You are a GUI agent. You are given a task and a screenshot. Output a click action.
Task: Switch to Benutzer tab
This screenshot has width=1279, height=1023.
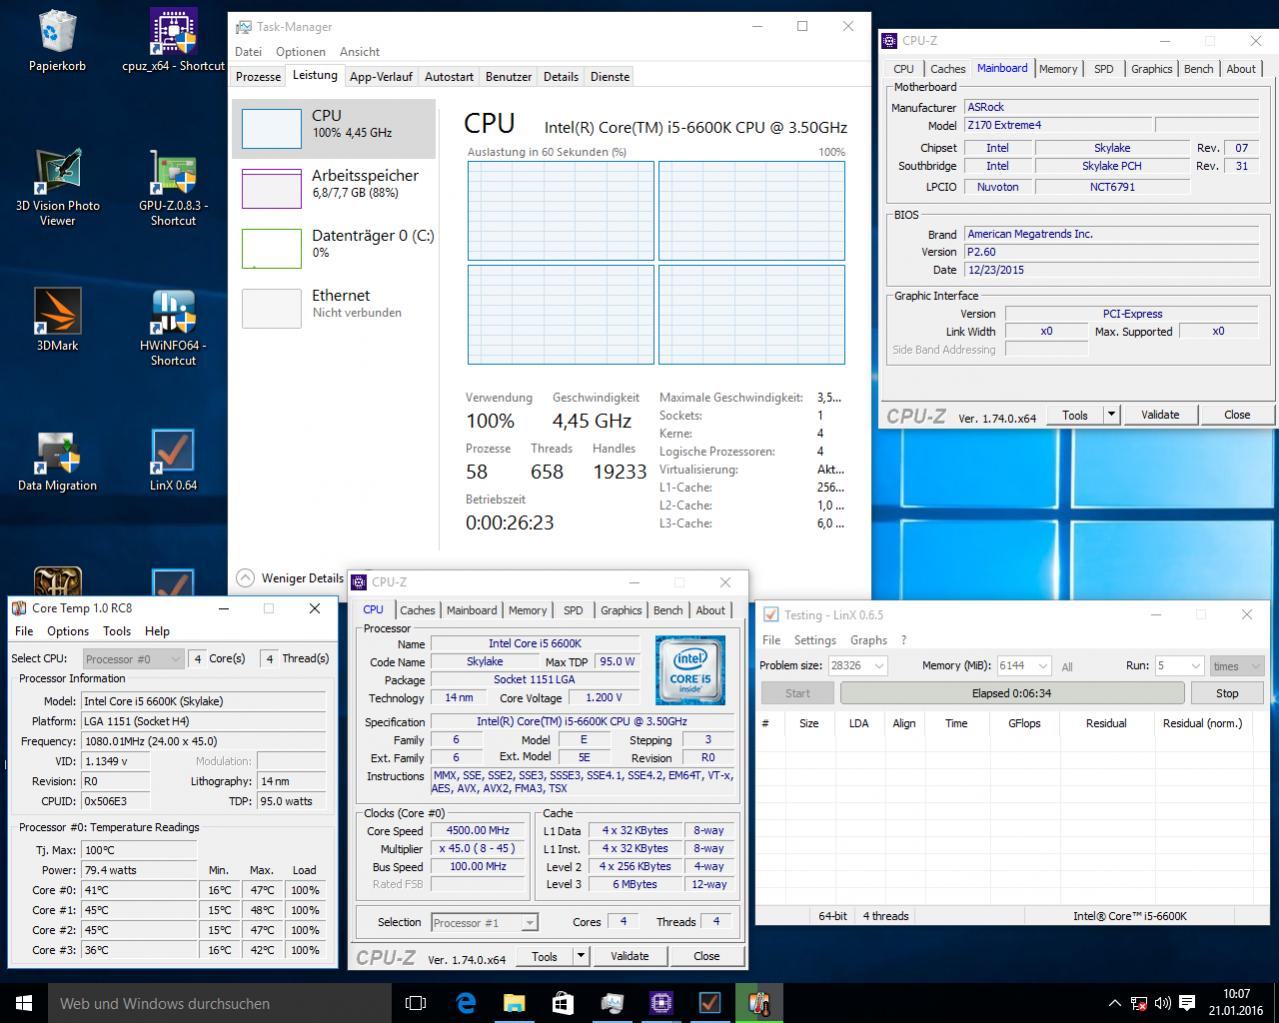(x=508, y=76)
